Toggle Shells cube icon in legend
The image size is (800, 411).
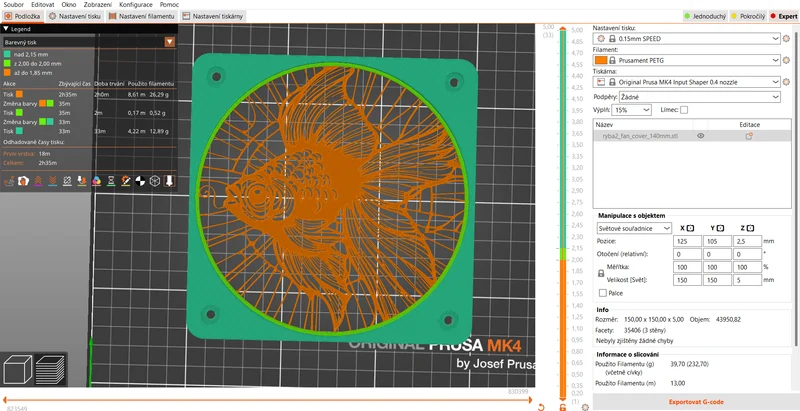click(x=155, y=181)
